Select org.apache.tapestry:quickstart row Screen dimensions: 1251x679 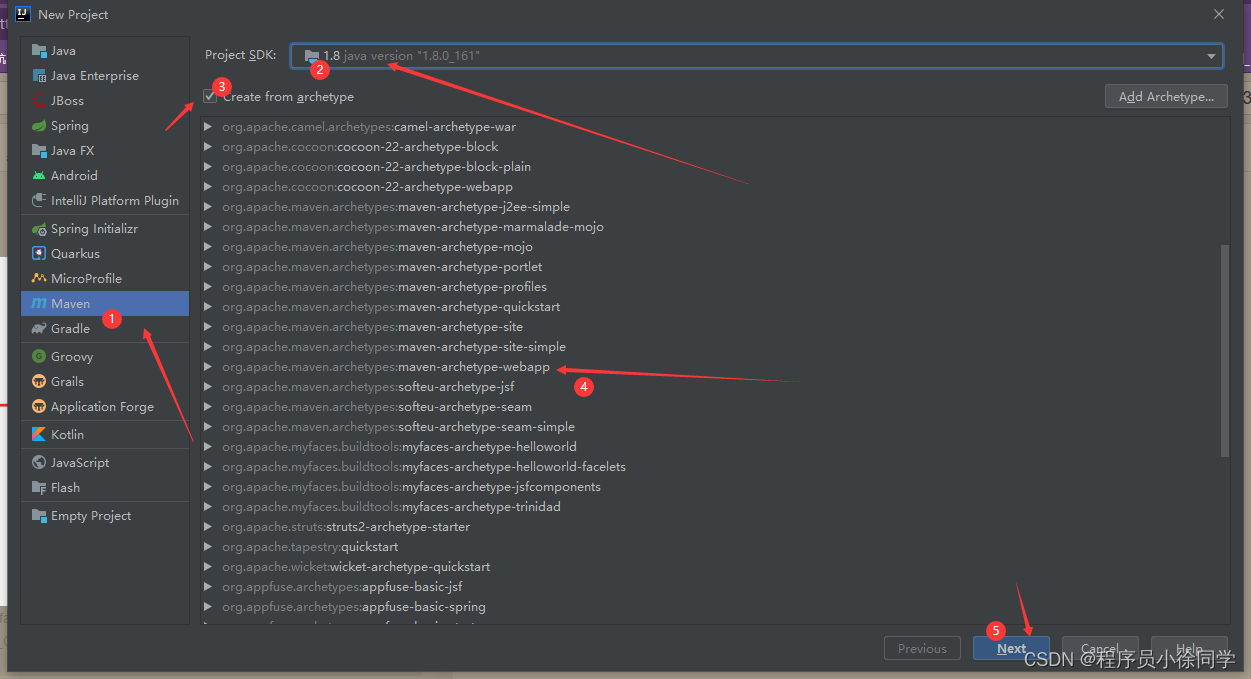pyautogui.click(x=709, y=547)
